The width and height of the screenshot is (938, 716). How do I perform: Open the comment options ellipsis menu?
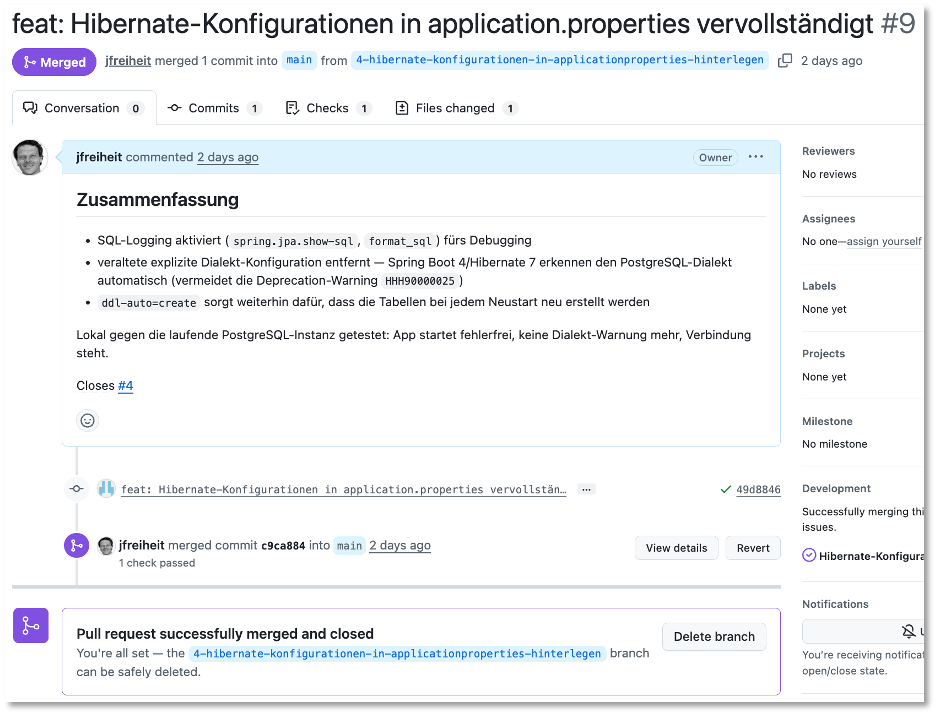click(756, 157)
